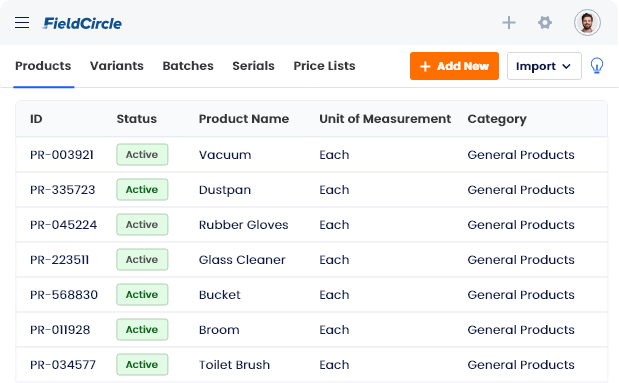Open product ID PR-568830
The height and width of the screenshot is (383, 619).
click(x=64, y=295)
